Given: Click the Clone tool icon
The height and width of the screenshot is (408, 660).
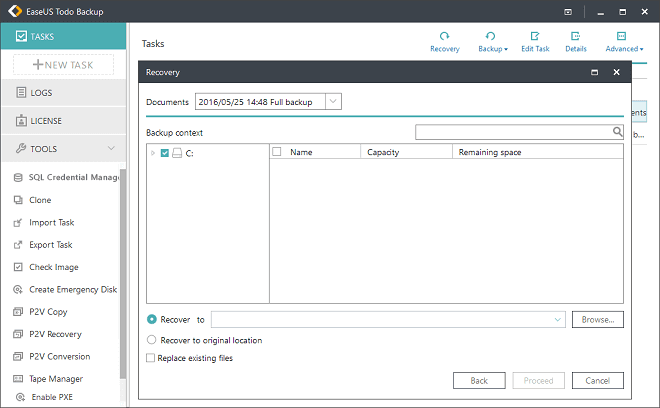Looking at the screenshot, I should 18,200.
